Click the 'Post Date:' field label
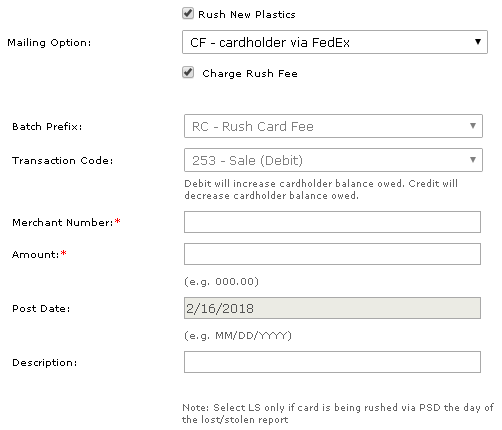502x430 pixels. (41, 309)
